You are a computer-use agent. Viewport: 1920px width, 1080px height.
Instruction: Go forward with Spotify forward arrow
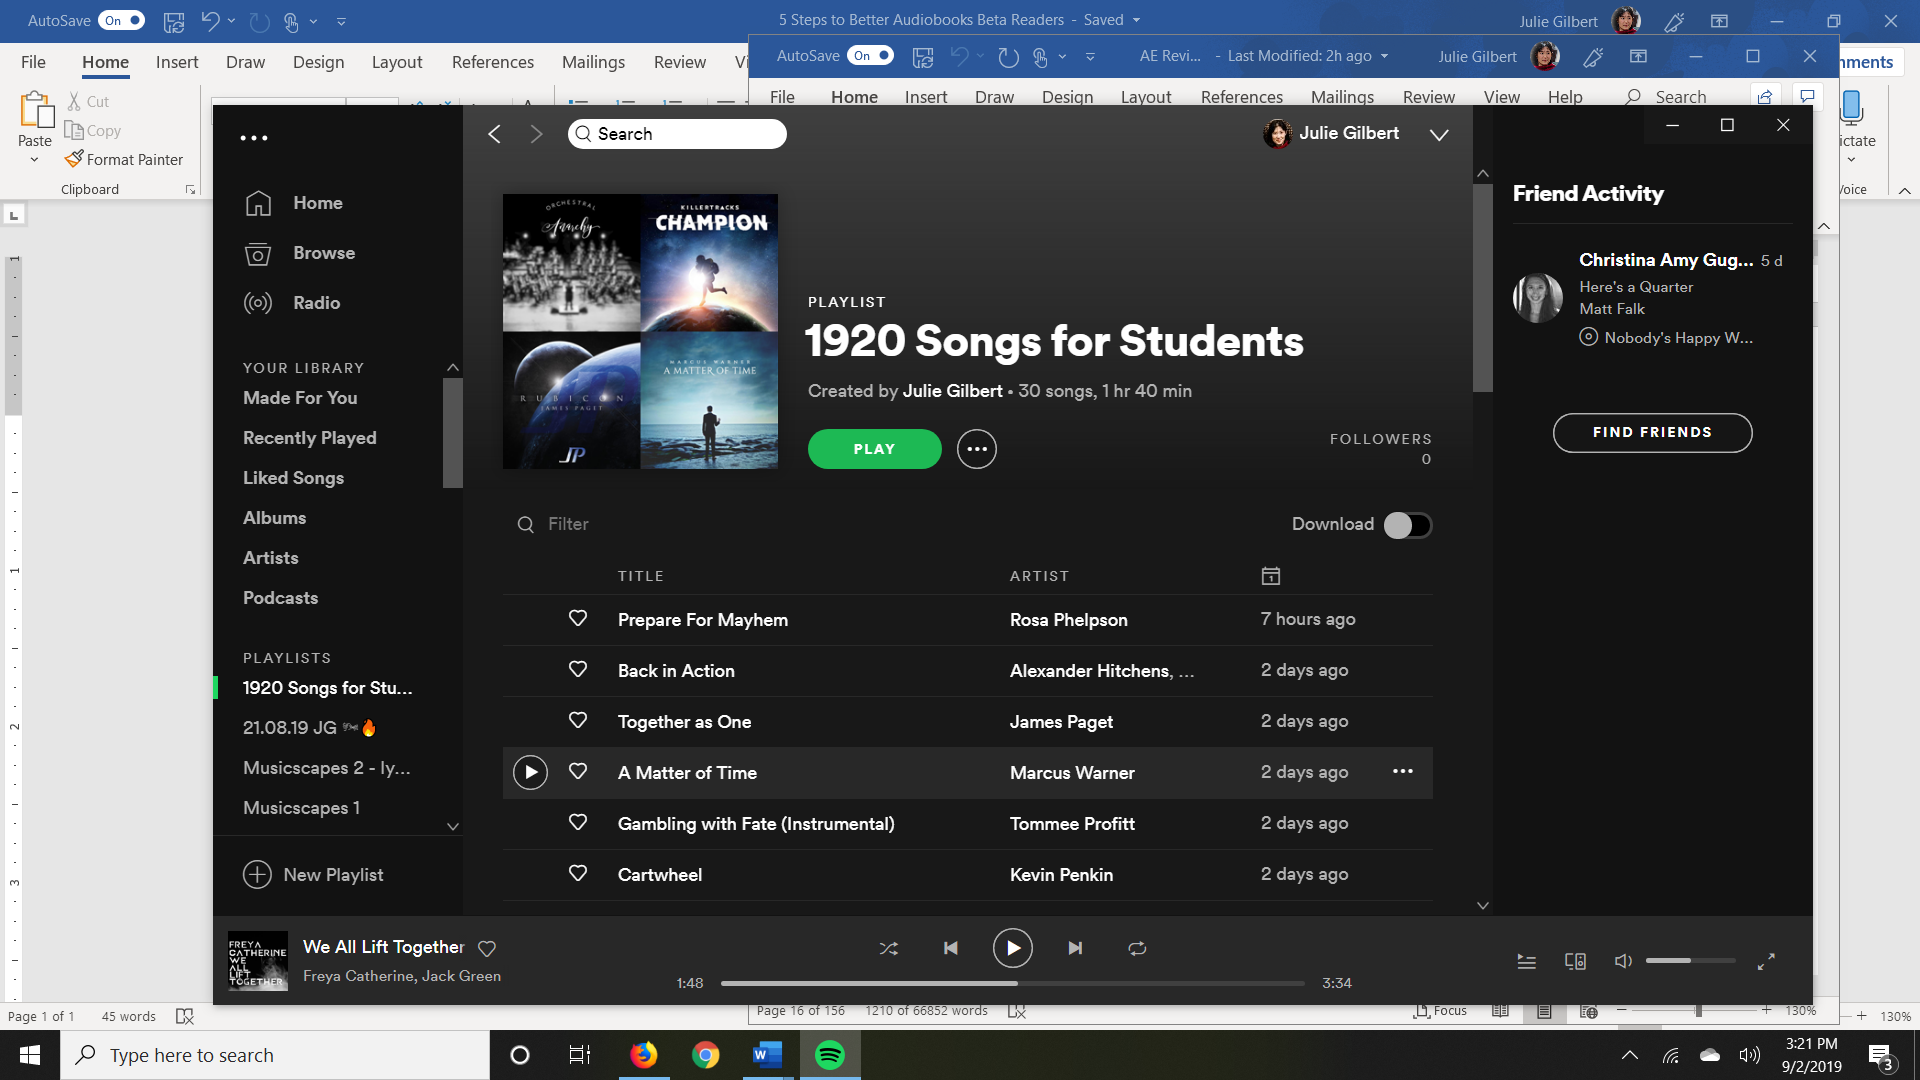[536, 134]
